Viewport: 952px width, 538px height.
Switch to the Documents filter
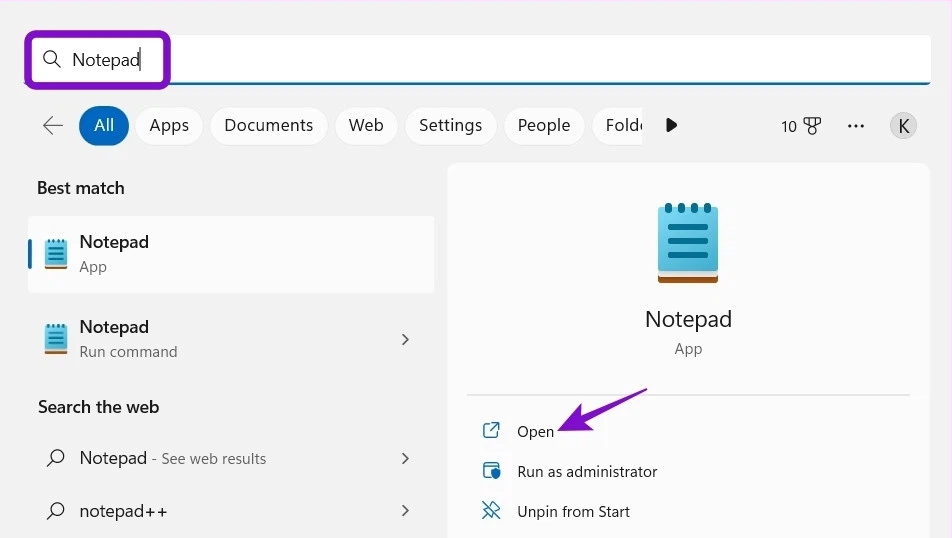click(268, 126)
